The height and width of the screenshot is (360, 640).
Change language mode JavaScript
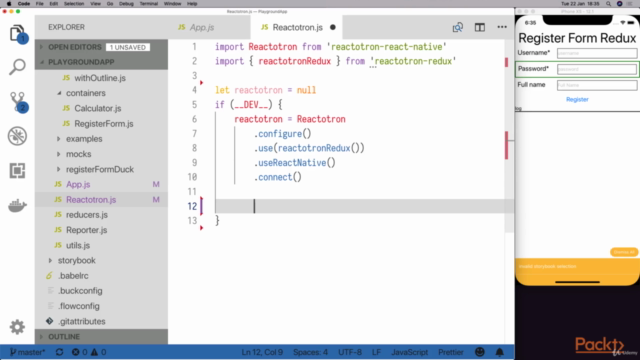(x=409, y=352)
